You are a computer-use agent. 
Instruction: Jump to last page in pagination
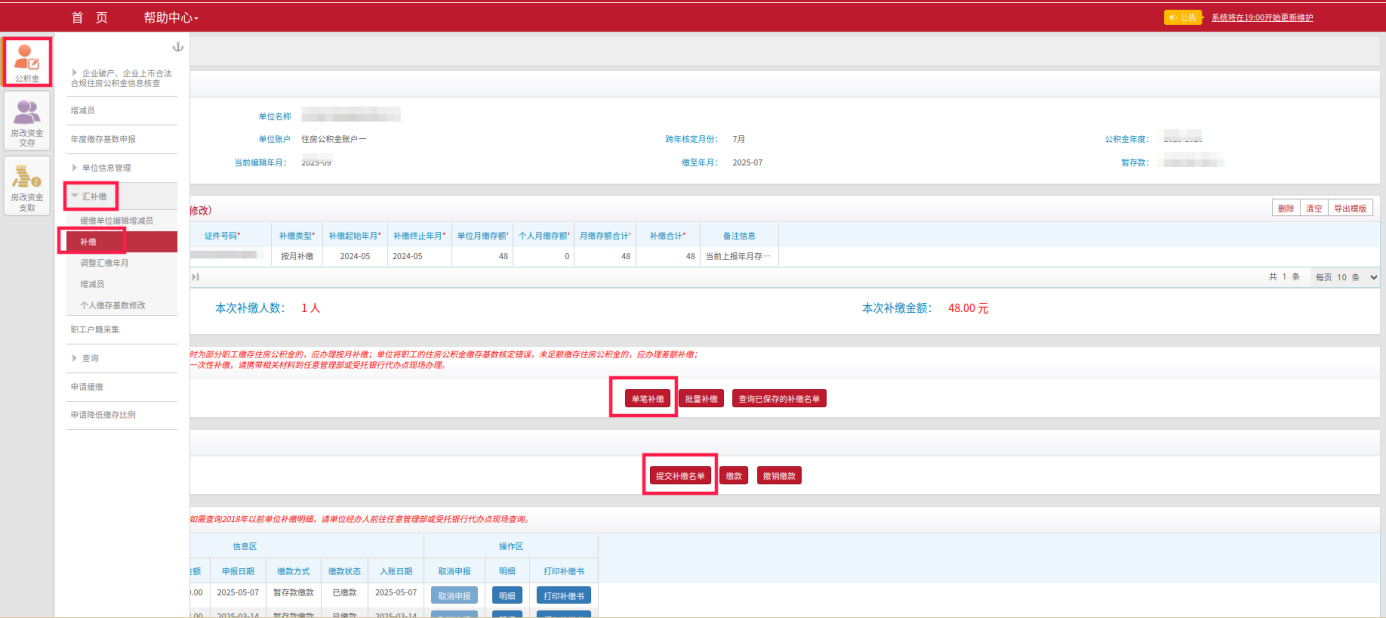[x=195, y=277]
